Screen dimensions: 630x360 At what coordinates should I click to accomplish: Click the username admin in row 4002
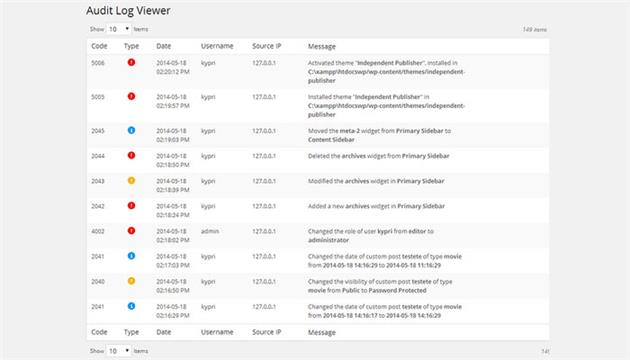(210, 231)
